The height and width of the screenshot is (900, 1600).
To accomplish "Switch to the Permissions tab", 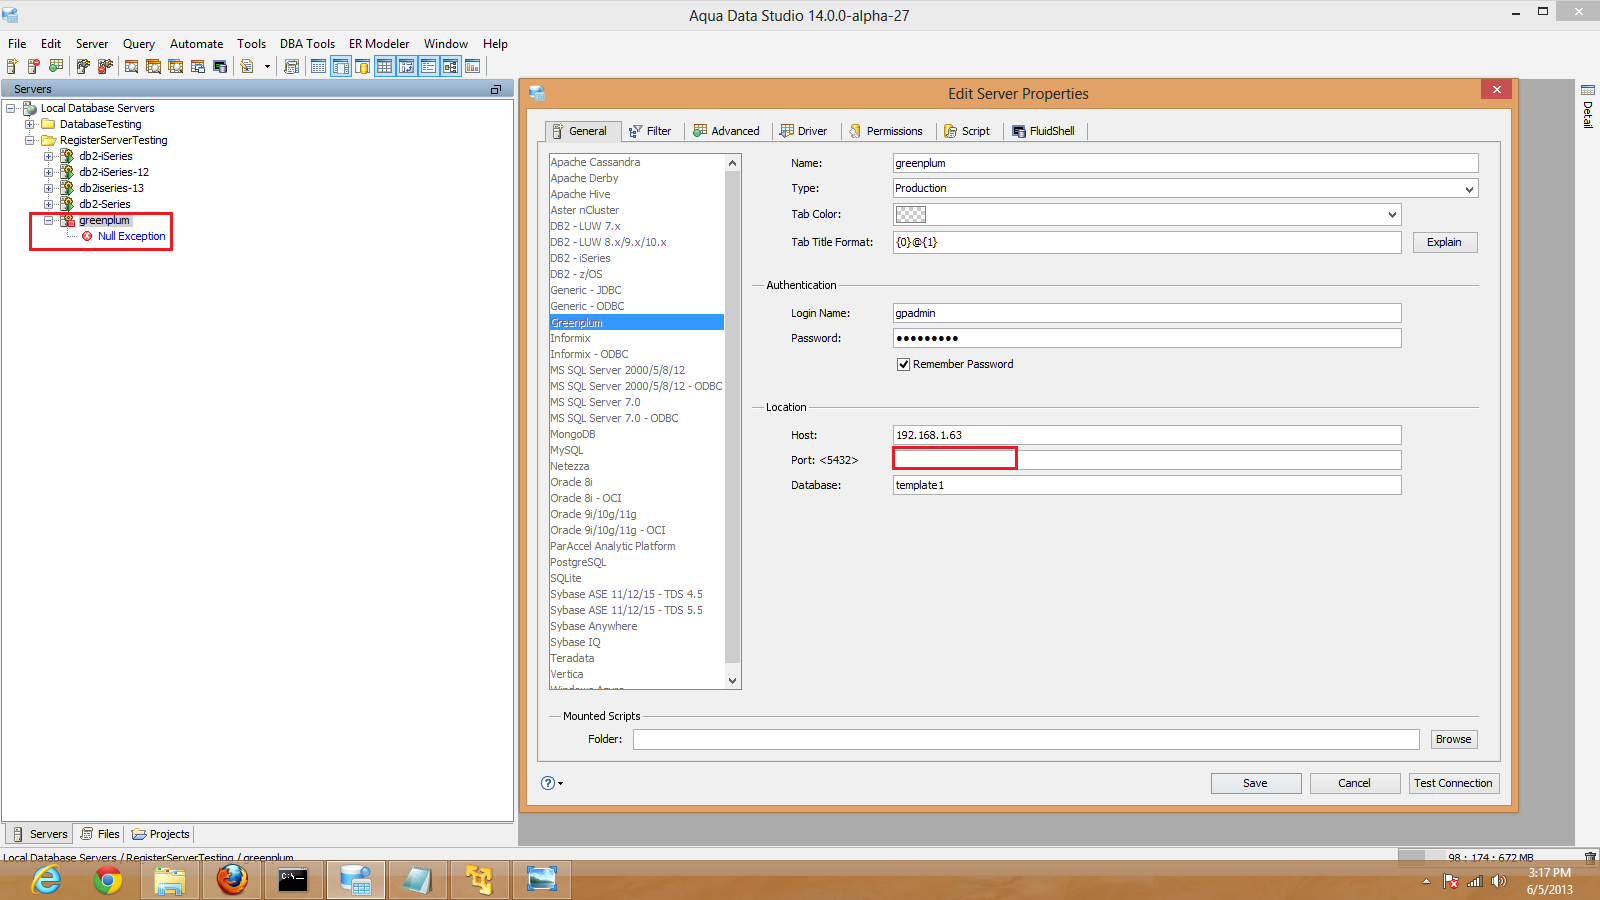I will [886, 131].
